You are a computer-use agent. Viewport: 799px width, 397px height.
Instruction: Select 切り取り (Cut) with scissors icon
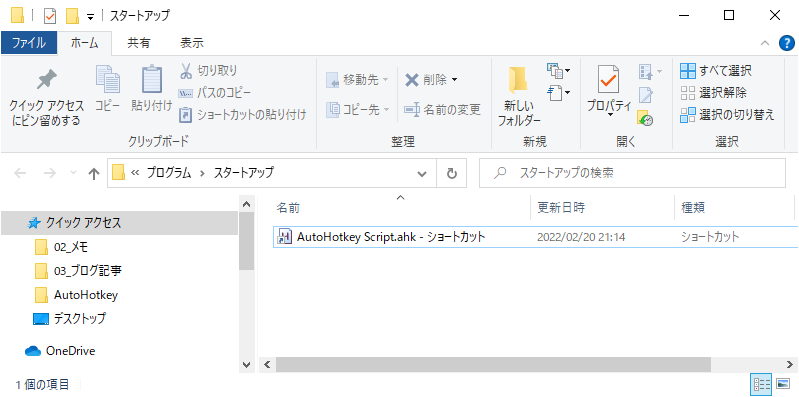coord(208,70)
